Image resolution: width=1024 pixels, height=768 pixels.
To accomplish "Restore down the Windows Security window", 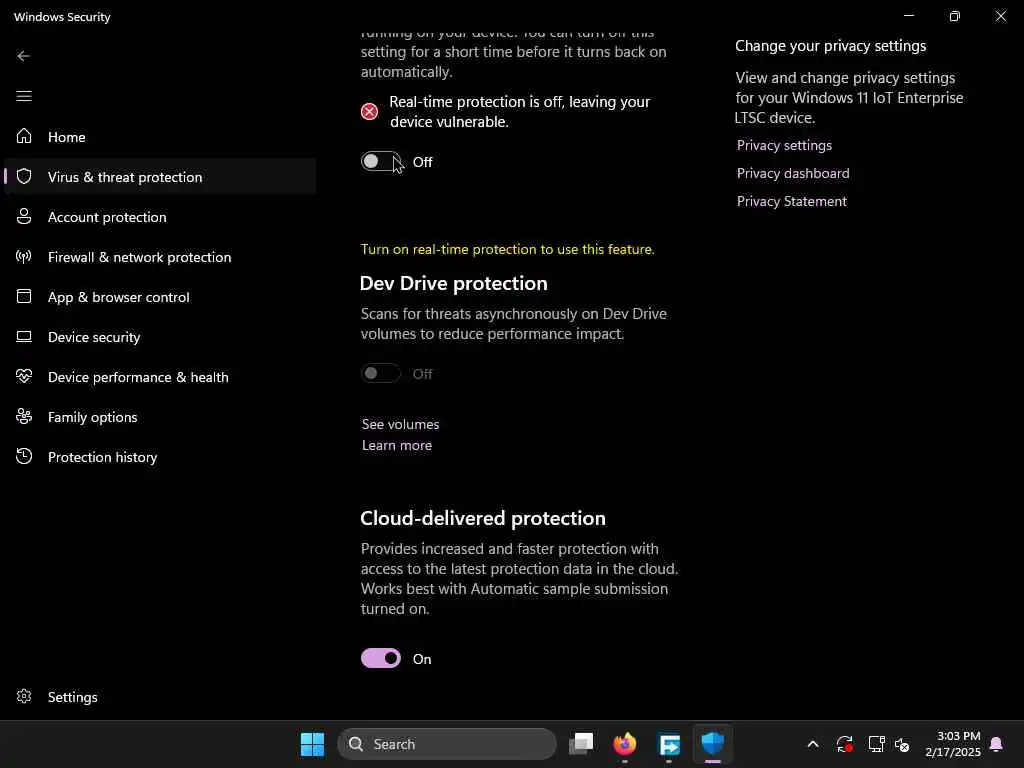I will (954, 16).
